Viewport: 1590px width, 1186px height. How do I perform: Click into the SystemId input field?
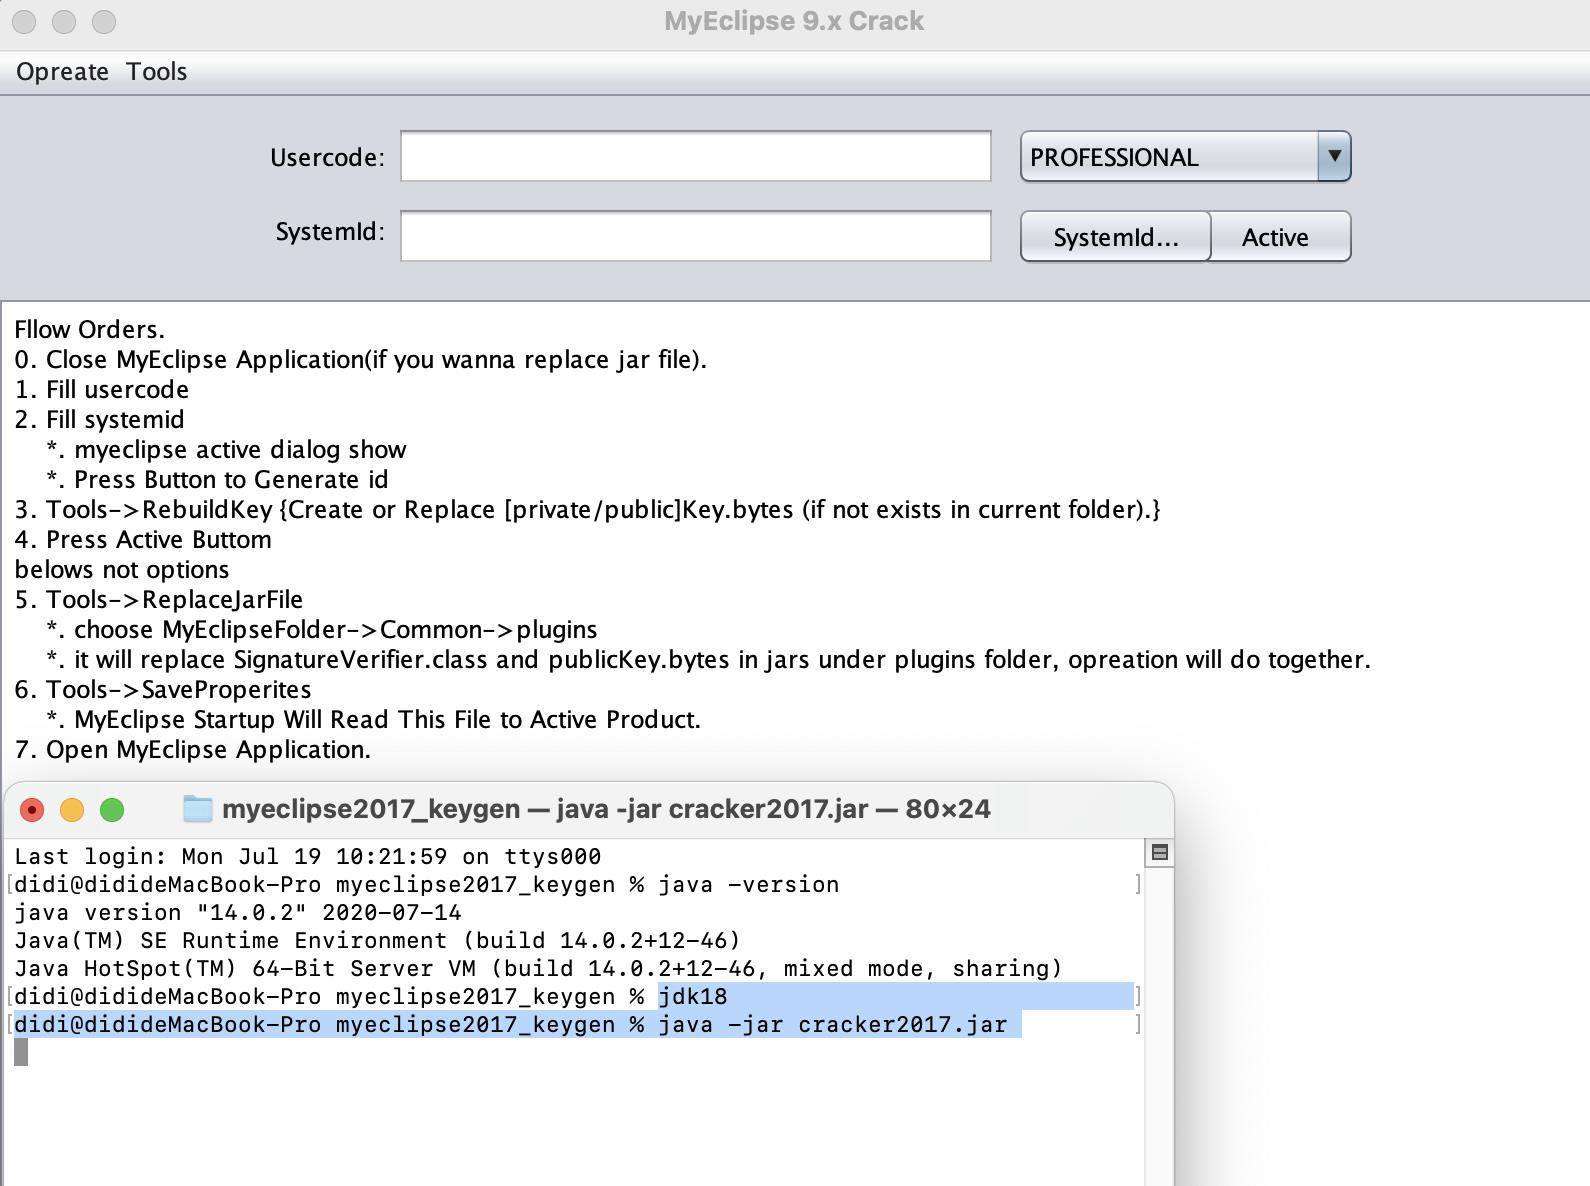tap(696, 236)
